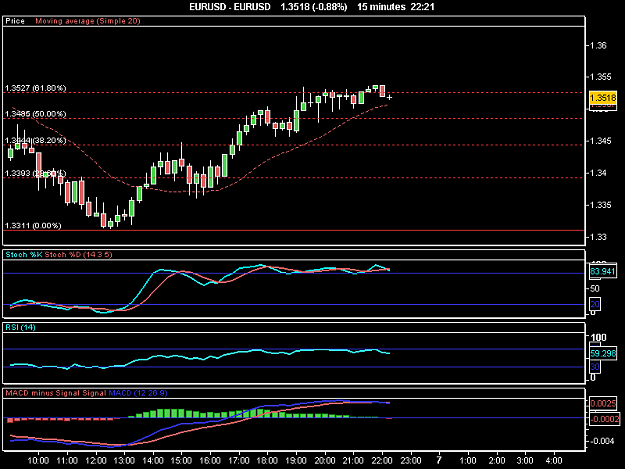Click the 1.355 price axis label
Image resolution: width=625 pixels, height=469 pixels.
coord(601,77)
